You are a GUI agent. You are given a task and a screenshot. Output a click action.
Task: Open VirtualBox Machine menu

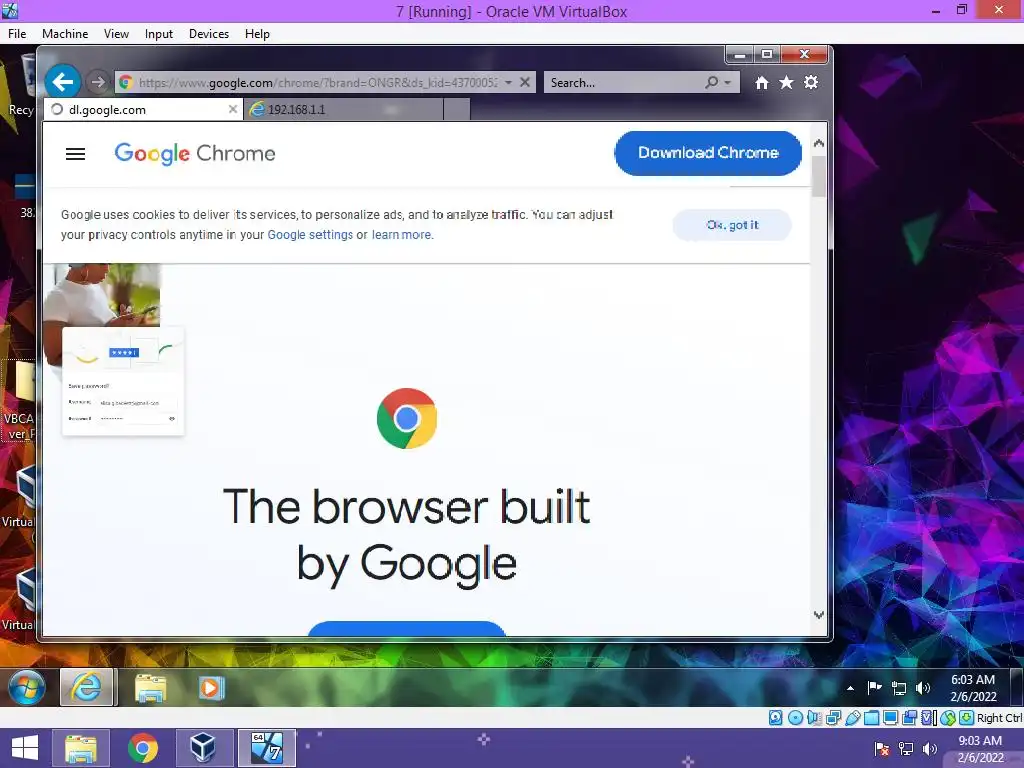(x=65, y=34)
